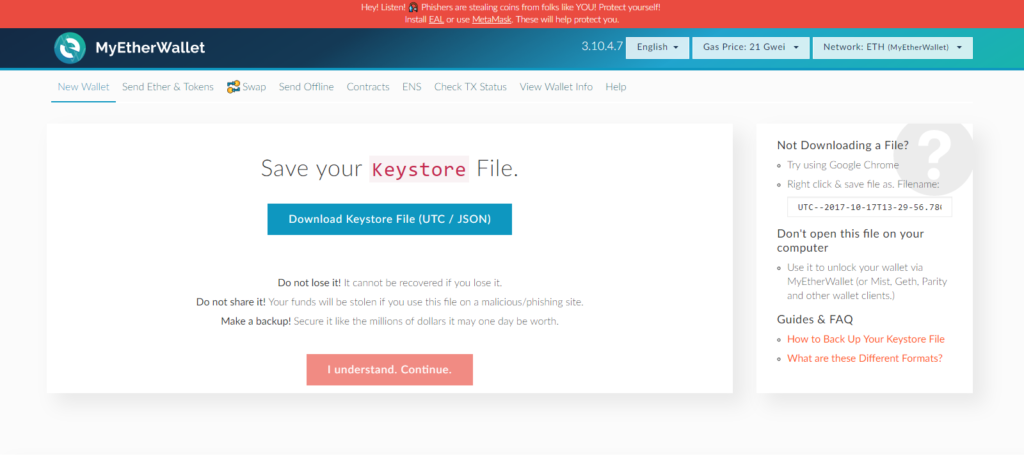Click Download Keystore File (UTC / JSON) button

389,219
